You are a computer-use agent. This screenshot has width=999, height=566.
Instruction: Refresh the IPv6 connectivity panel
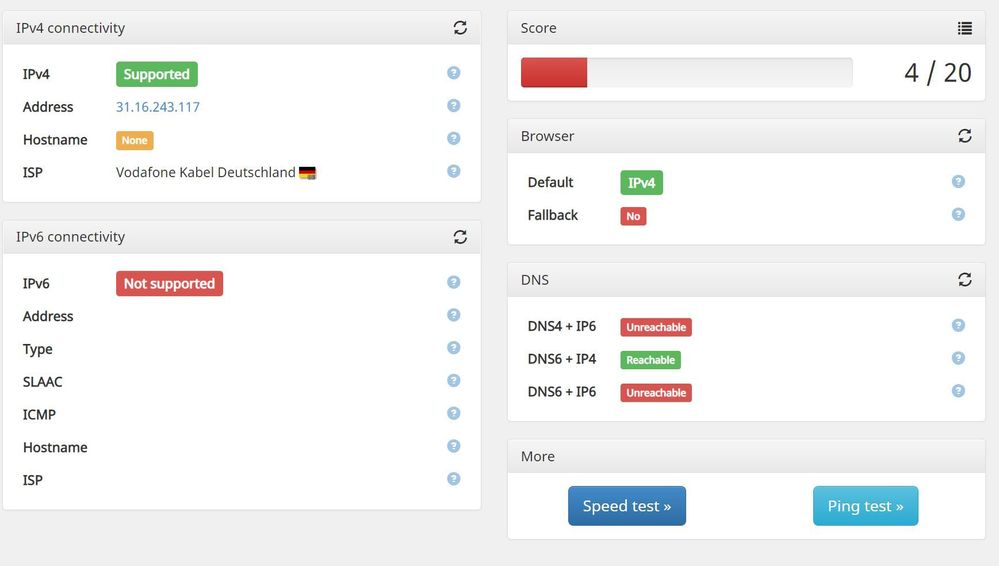[460, 236]
